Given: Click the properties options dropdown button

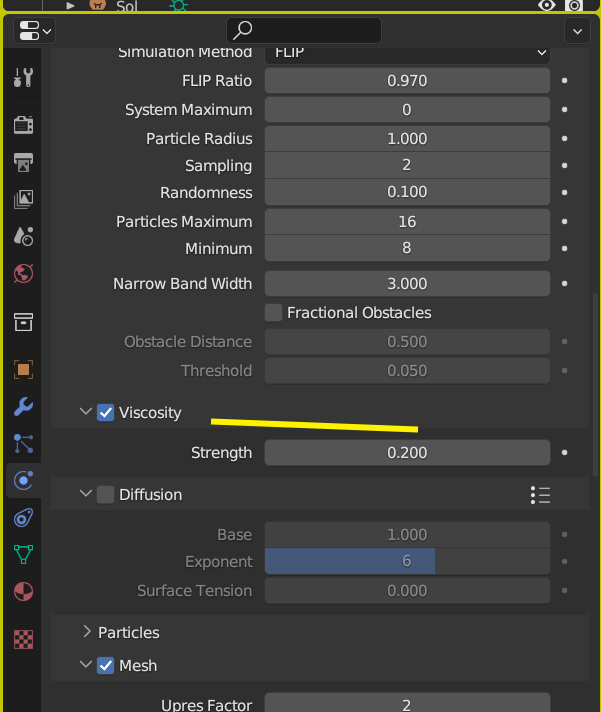Looking at the screenshot, I should click(577, 31).
